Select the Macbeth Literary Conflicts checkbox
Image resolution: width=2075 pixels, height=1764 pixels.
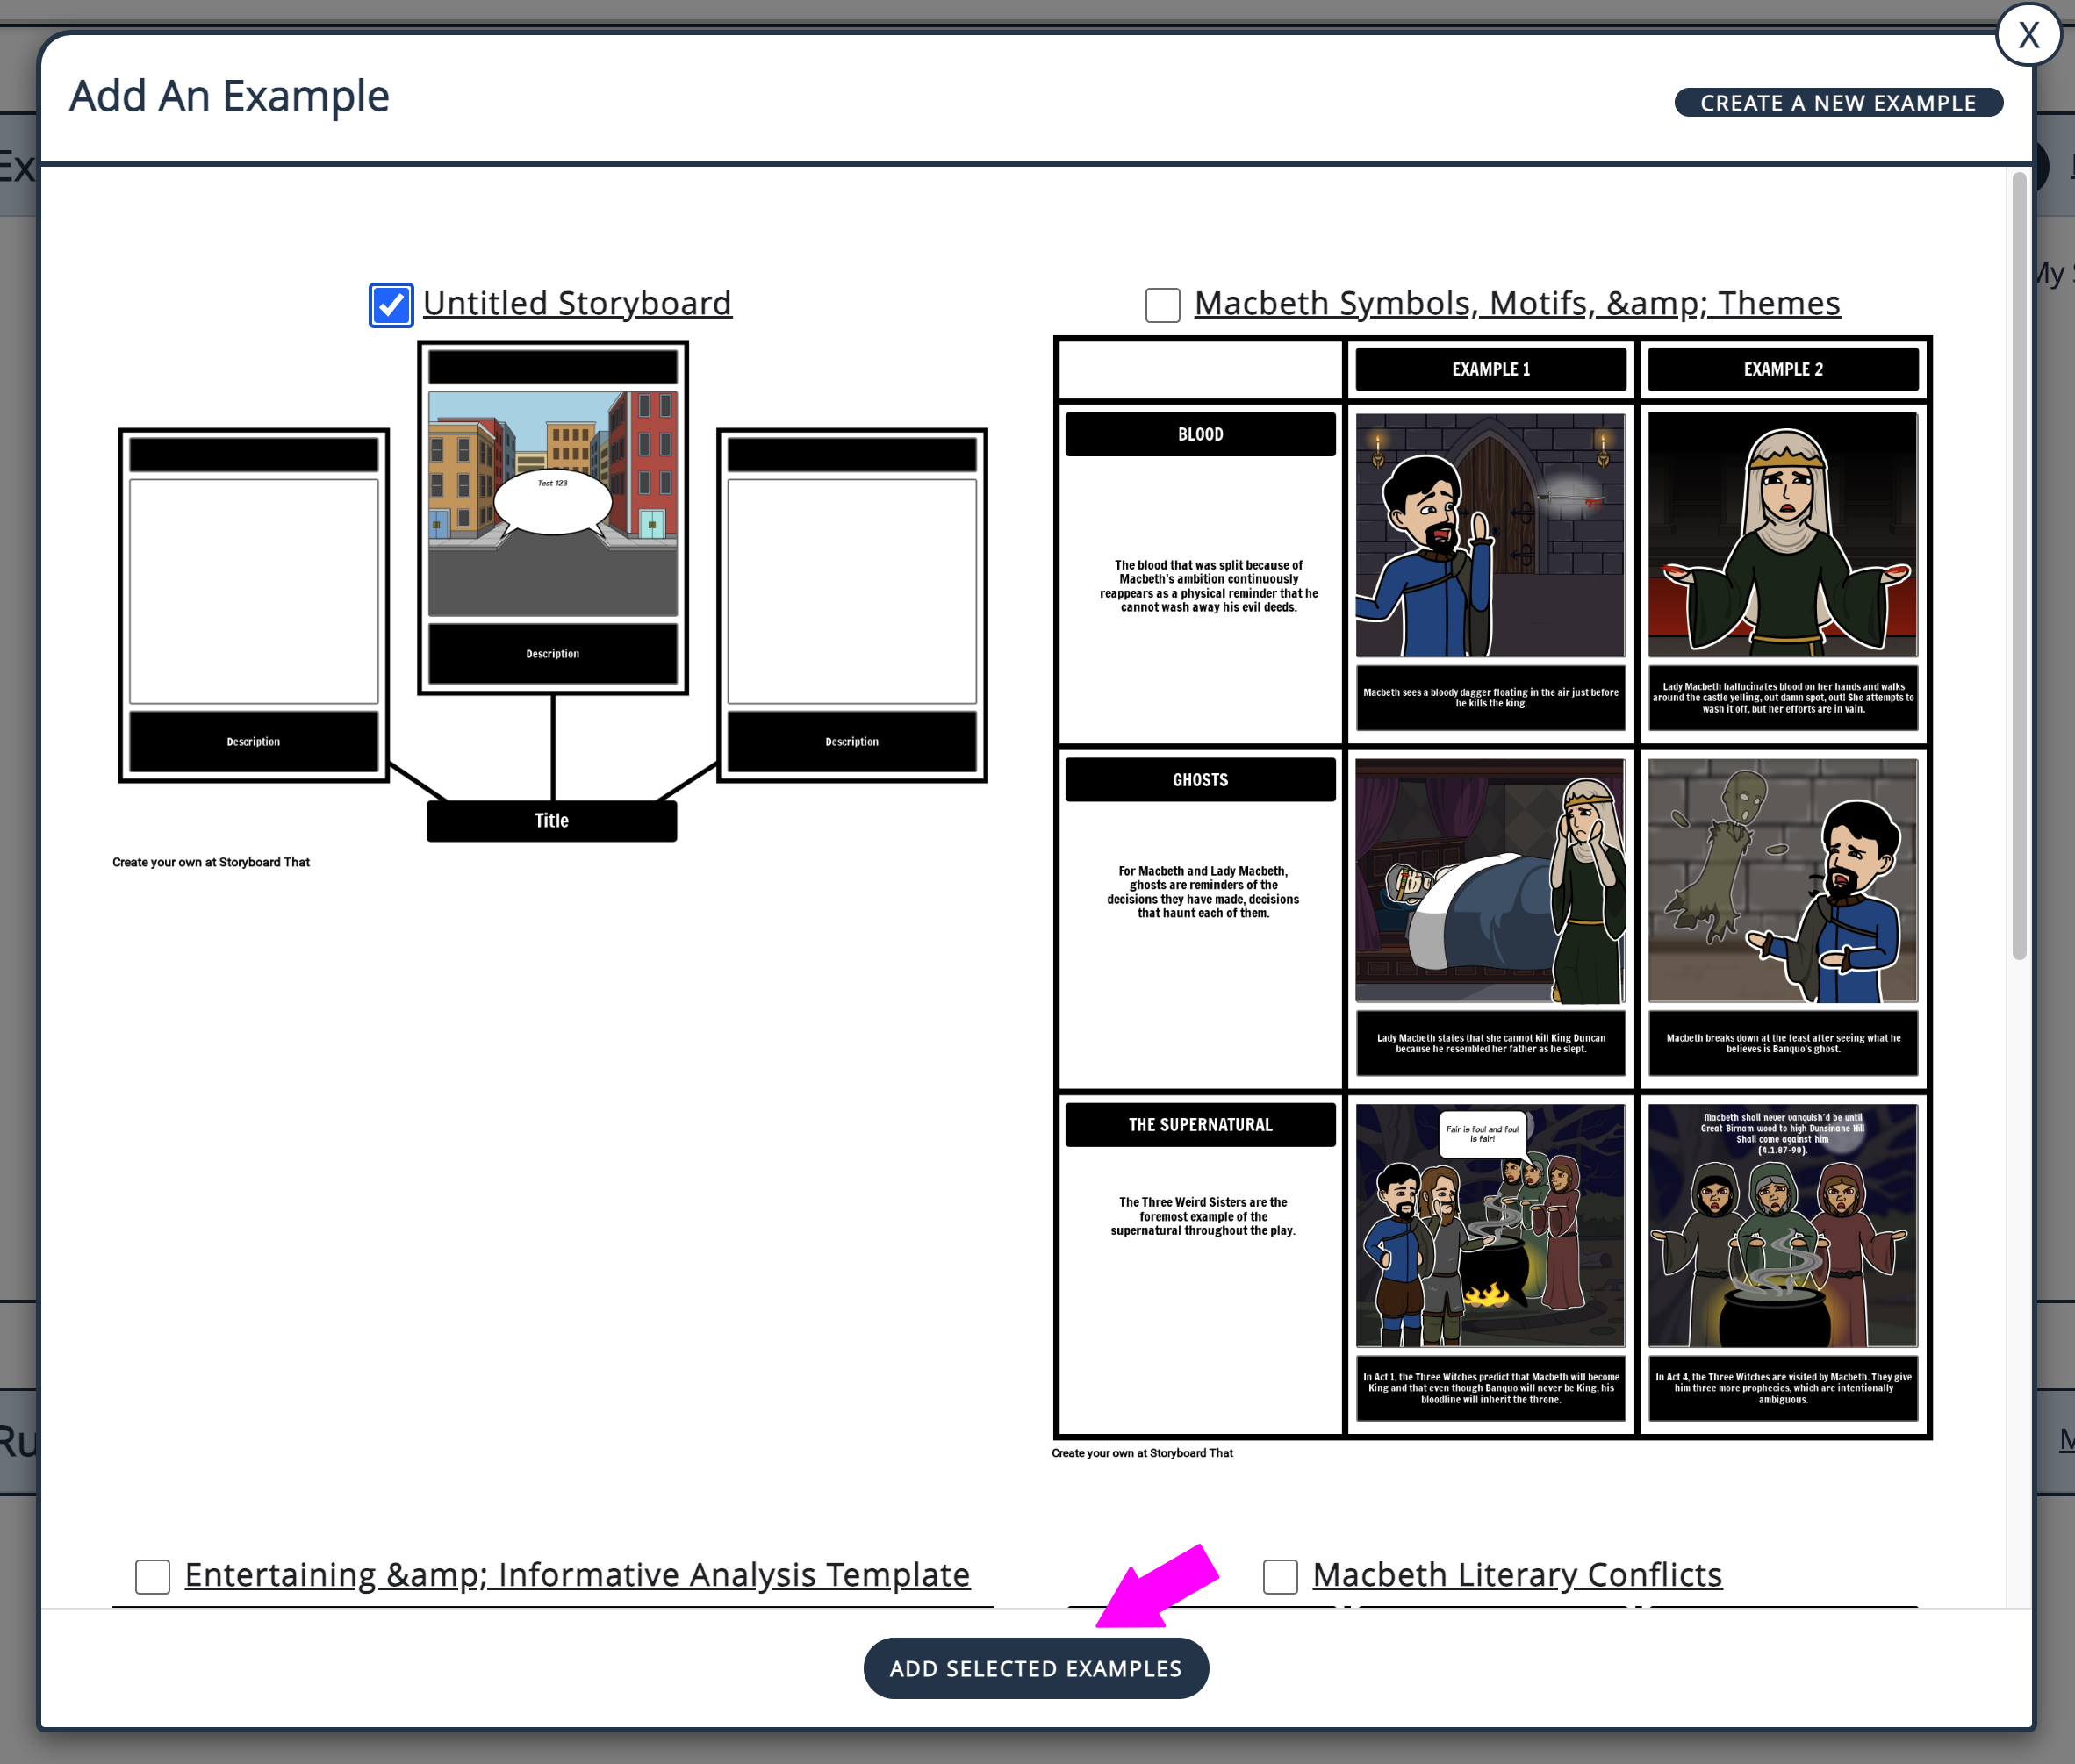click(x=1280, y=1576)
